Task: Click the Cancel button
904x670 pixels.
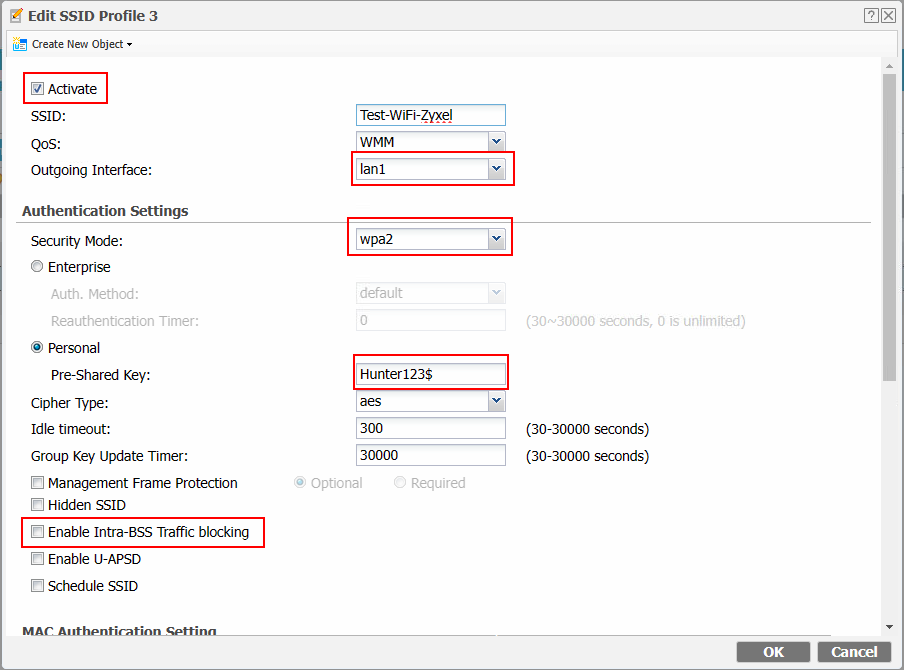Action: point(854,651)
